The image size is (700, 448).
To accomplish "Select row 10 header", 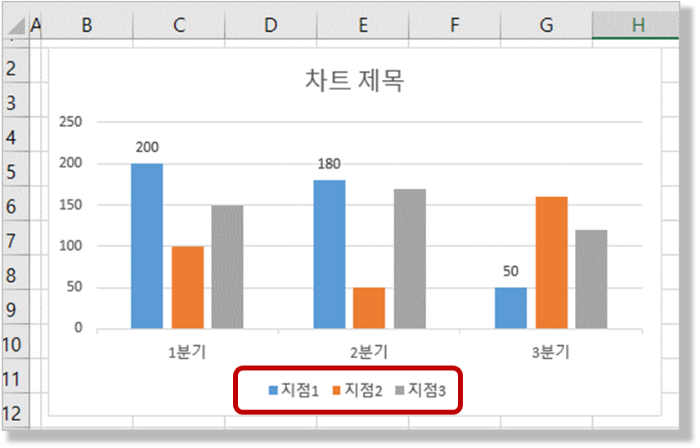I will 15,341.
